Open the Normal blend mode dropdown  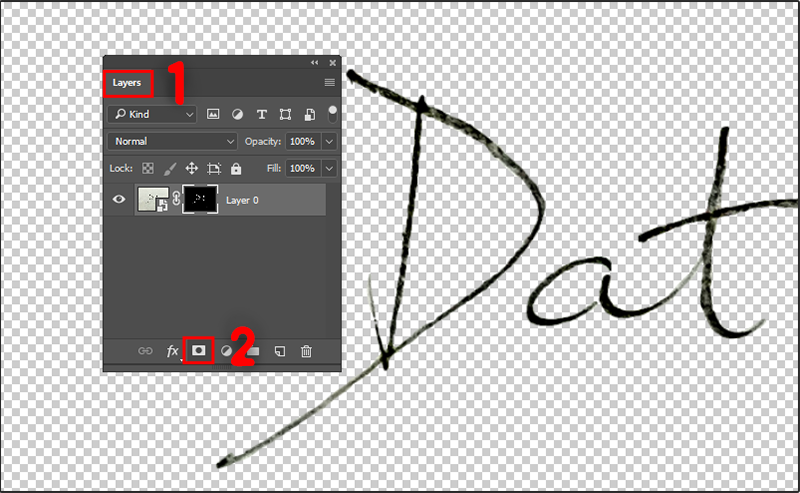coord(172,141)
